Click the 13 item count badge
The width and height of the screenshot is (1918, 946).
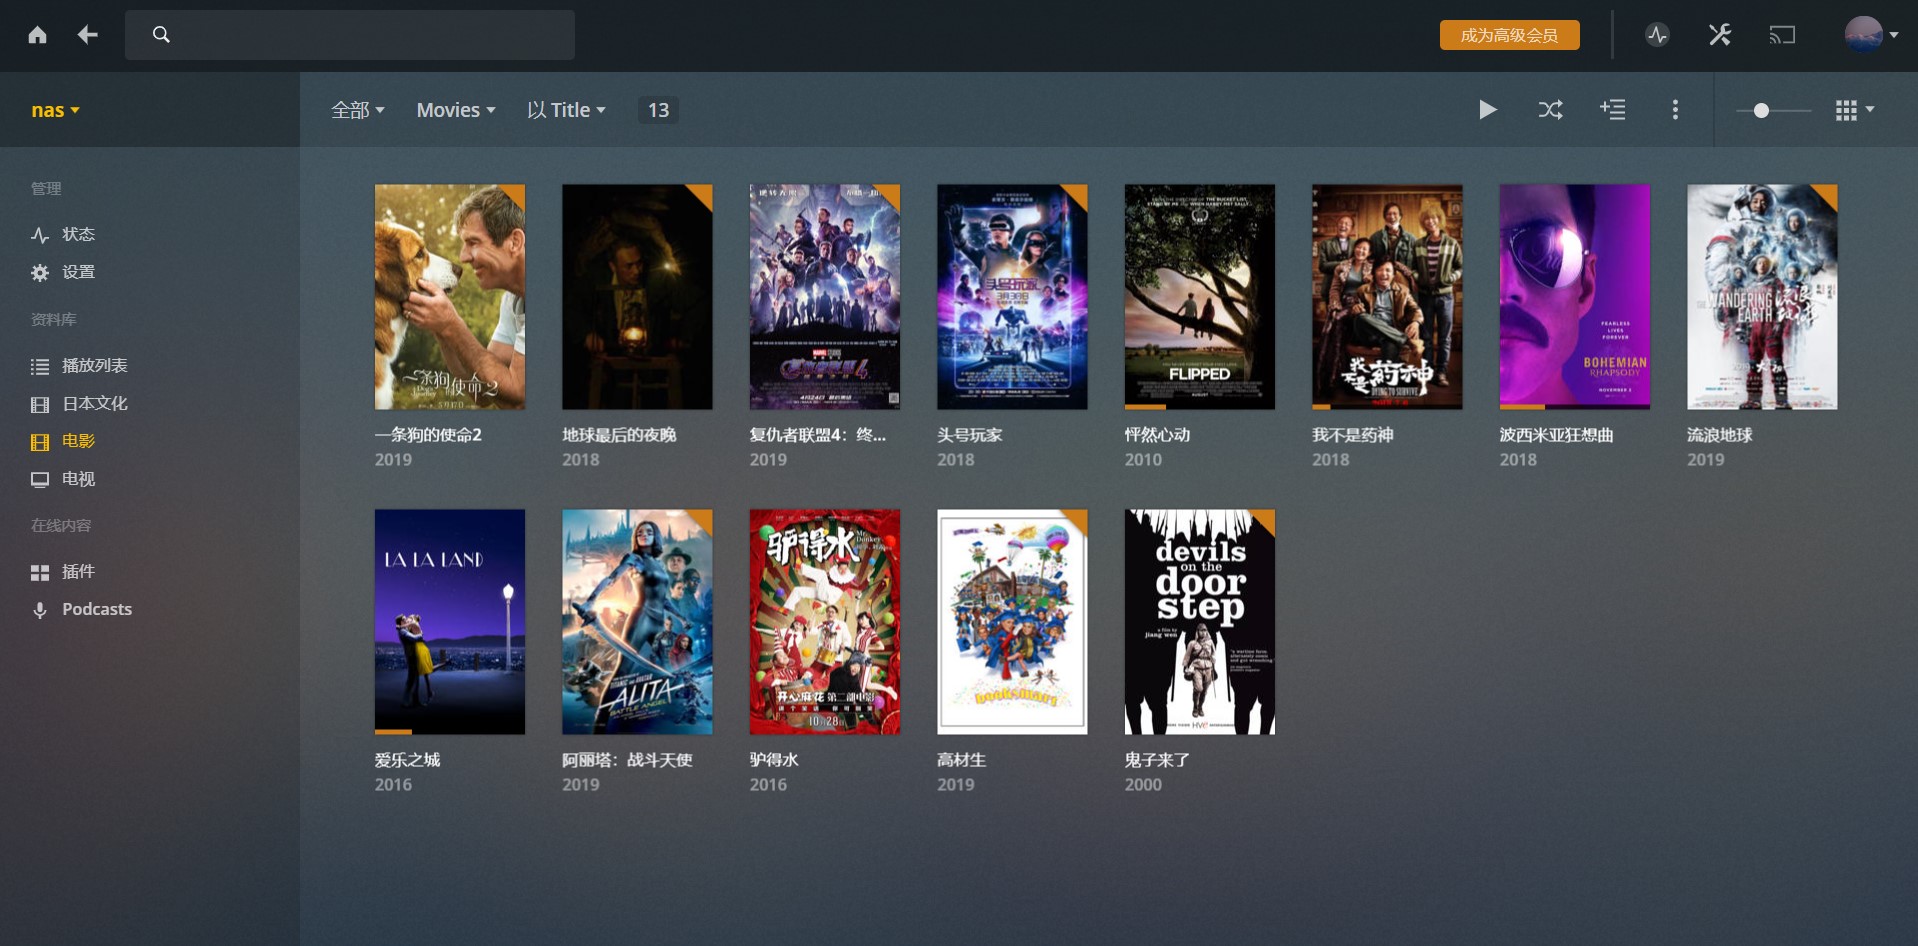coord(658,110)
